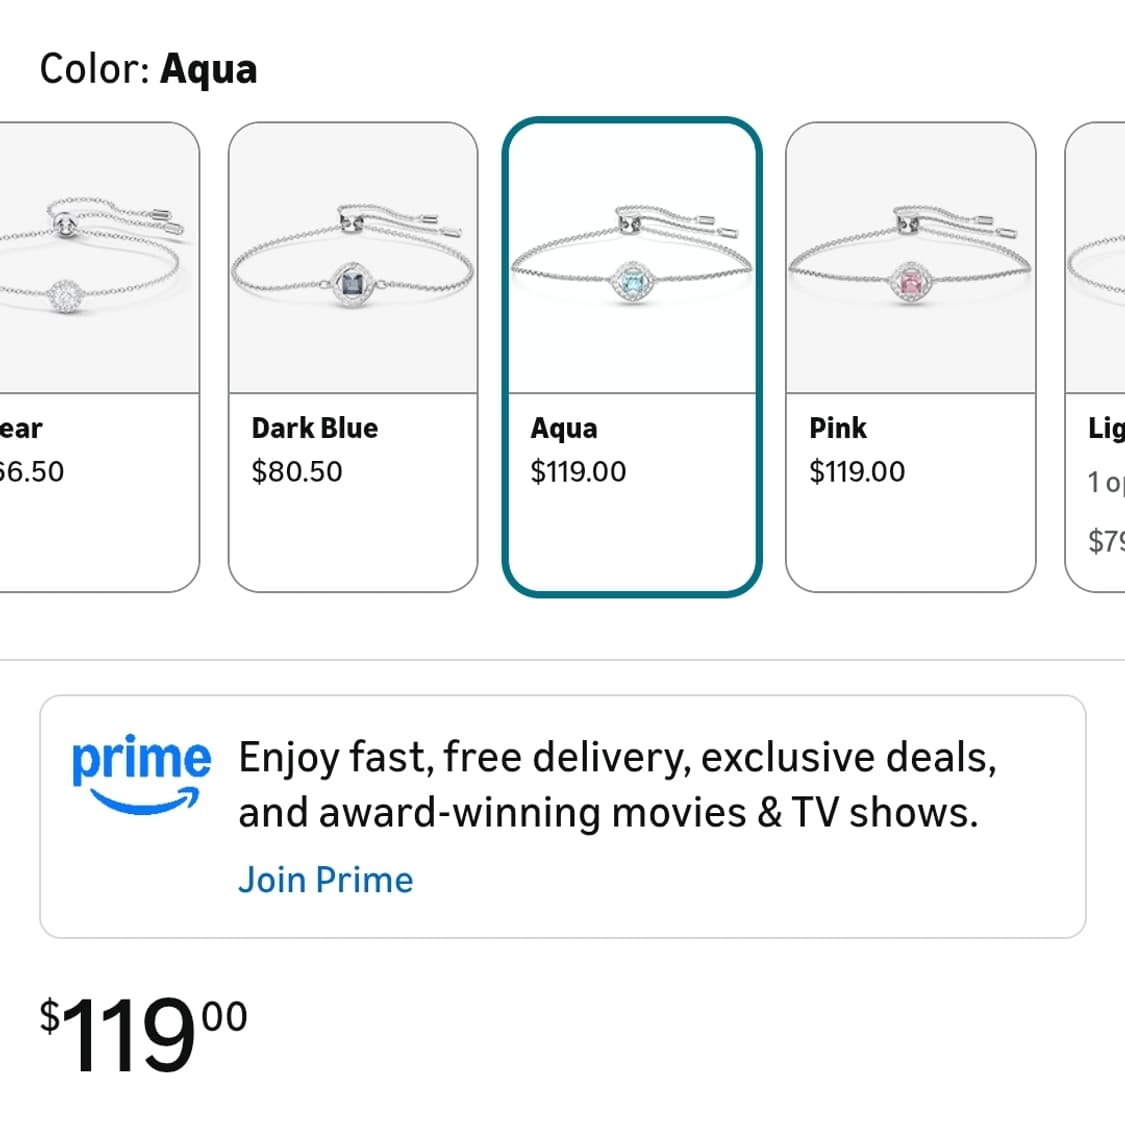Click the Prime logo icon
The width and height of the screenshot is (1125, 1129).
point(141,774)
